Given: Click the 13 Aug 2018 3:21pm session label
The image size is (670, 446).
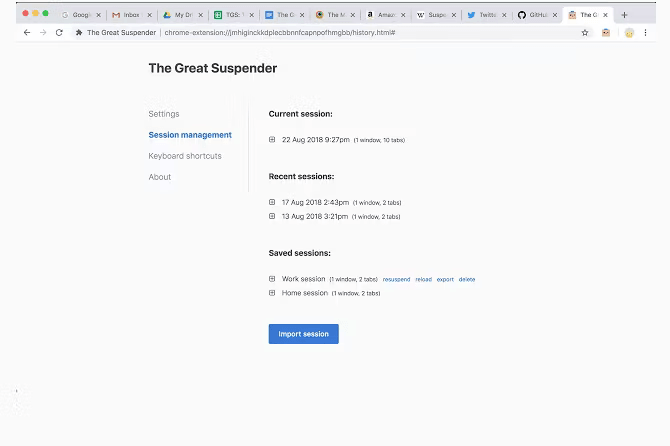Looking at the screenshot, I should [x=314, y=217].
